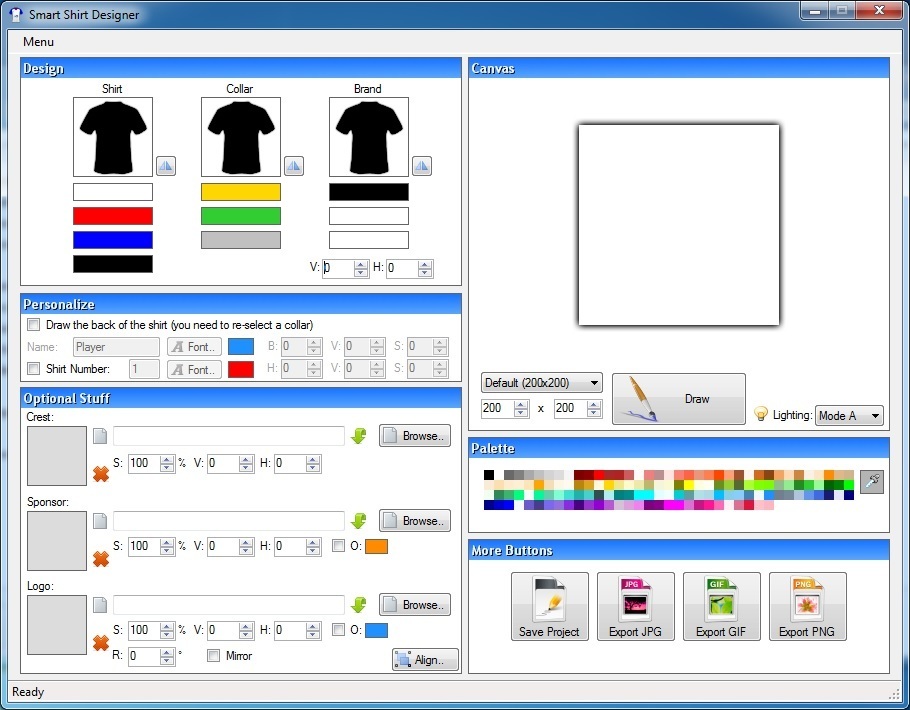Enable the Shirt Number checkbox
910x710 pixels.
pos(34,369)
